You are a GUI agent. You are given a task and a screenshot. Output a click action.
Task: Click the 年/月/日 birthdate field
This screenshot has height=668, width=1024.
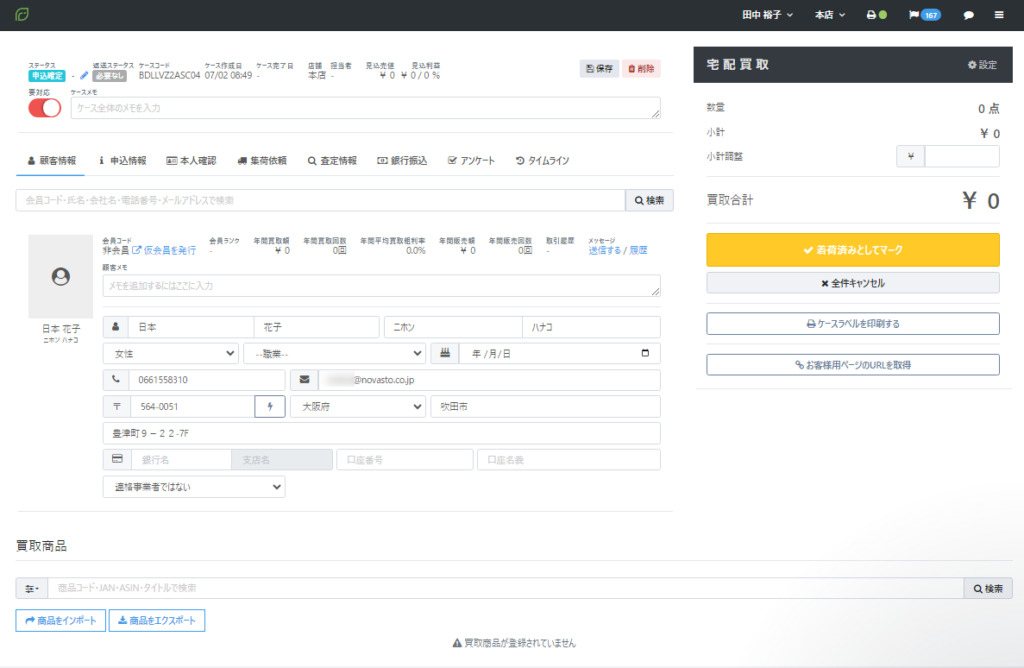[560, 353]
